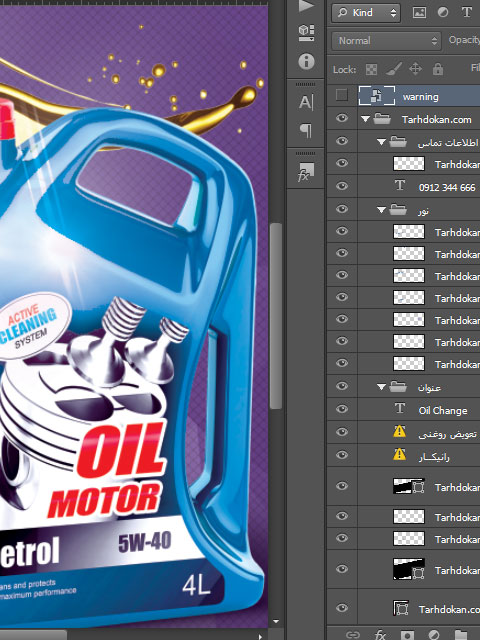Open the Paragraph panel icon

[x=306, y=131]
